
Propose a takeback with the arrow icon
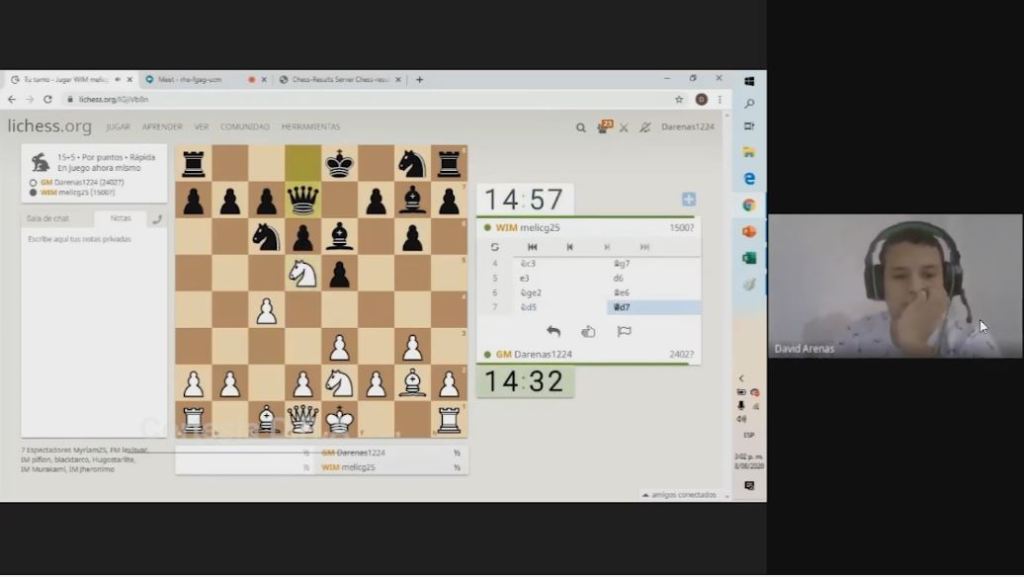(553, 332)
